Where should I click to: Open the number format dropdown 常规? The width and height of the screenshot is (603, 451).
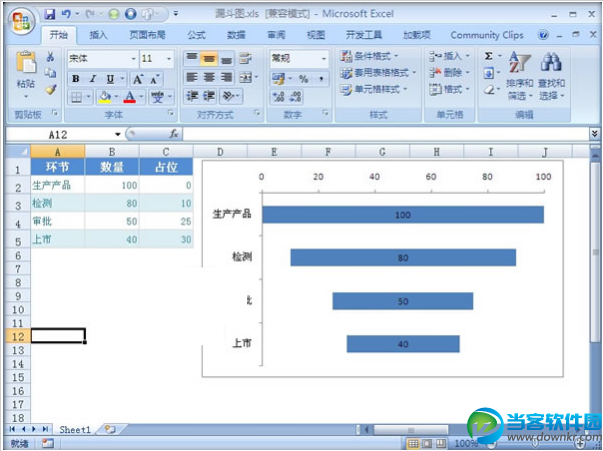(324, 59)
